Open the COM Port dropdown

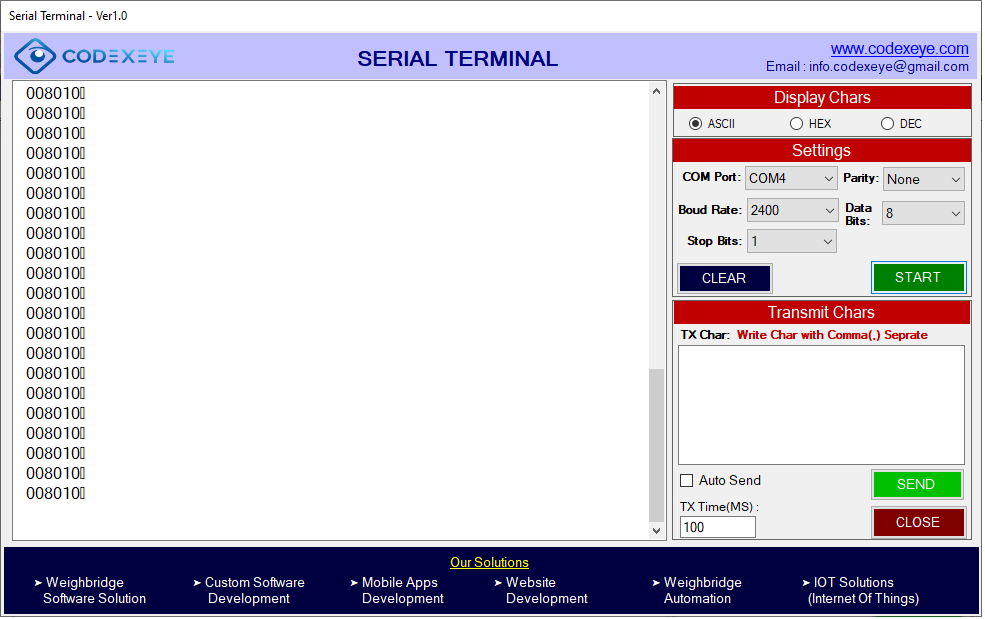coord(791,179)
